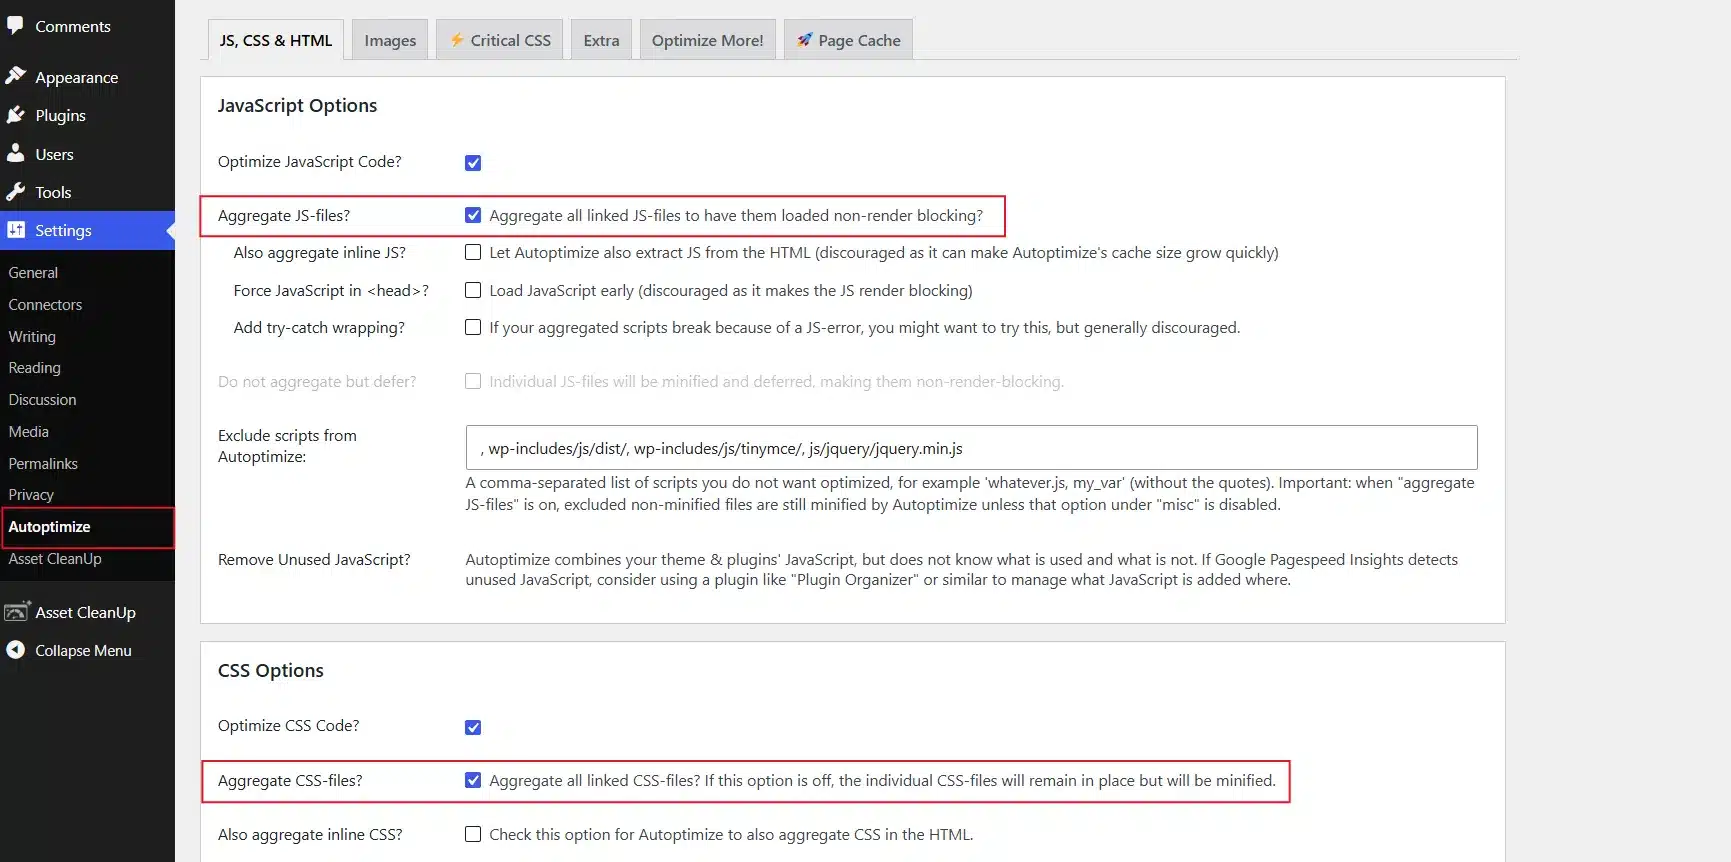Click the Asset CleanUp sidebar icon

coord(16,611)
